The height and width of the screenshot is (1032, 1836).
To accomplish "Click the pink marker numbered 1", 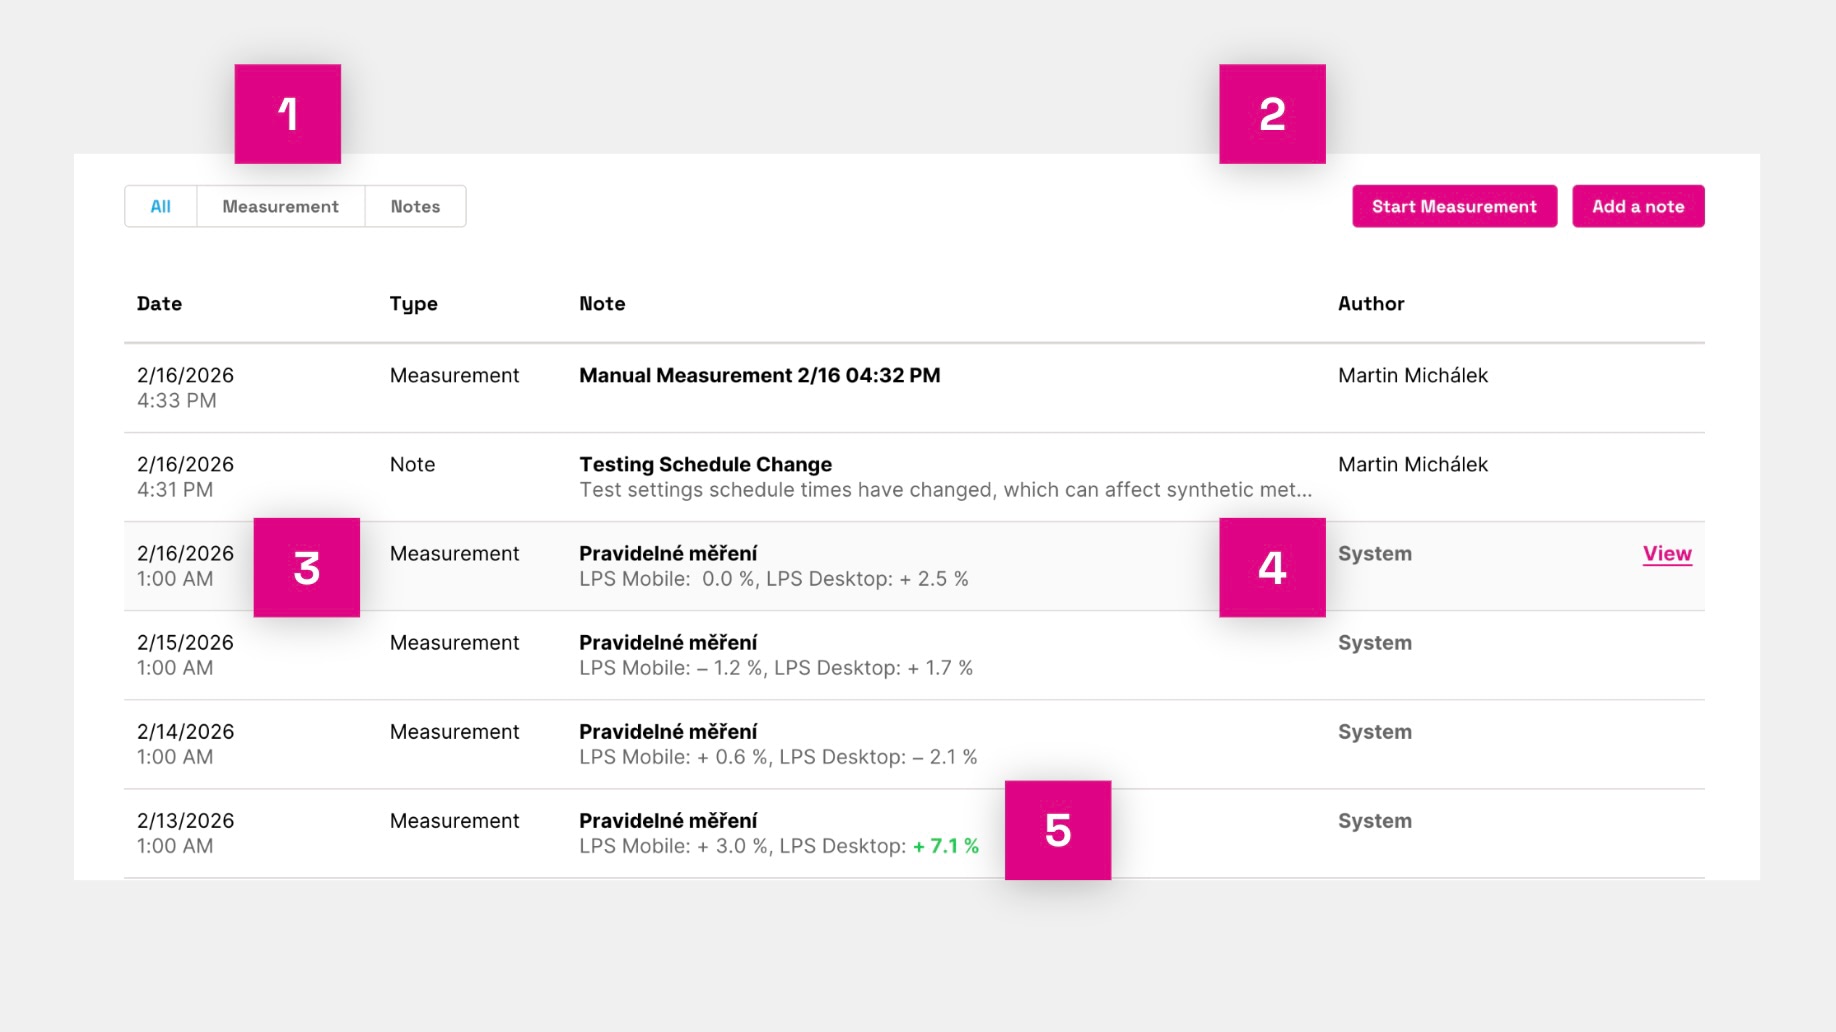I will [x=288, y=114].
